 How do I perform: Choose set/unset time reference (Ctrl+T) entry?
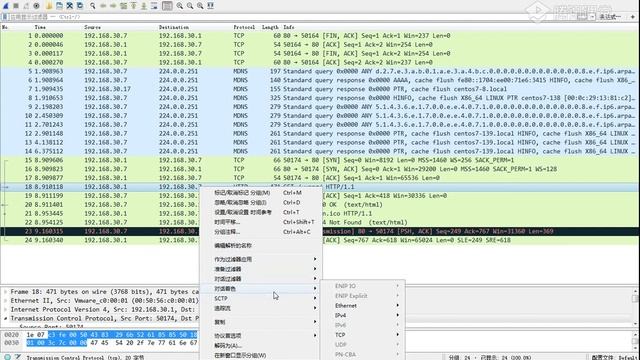pos(260,212)
